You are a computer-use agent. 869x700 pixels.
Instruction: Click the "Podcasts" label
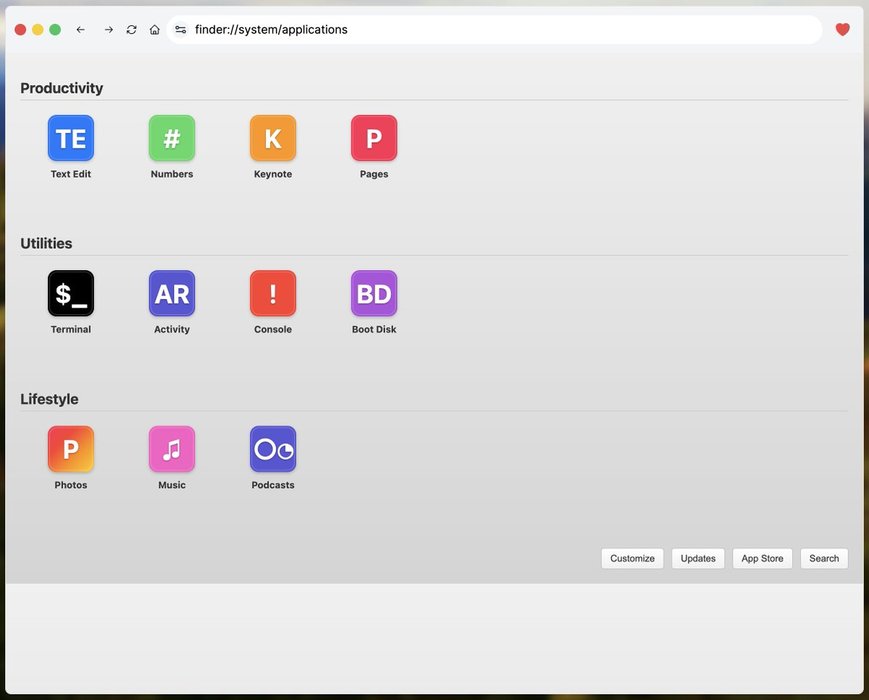[x=273, y=485]
